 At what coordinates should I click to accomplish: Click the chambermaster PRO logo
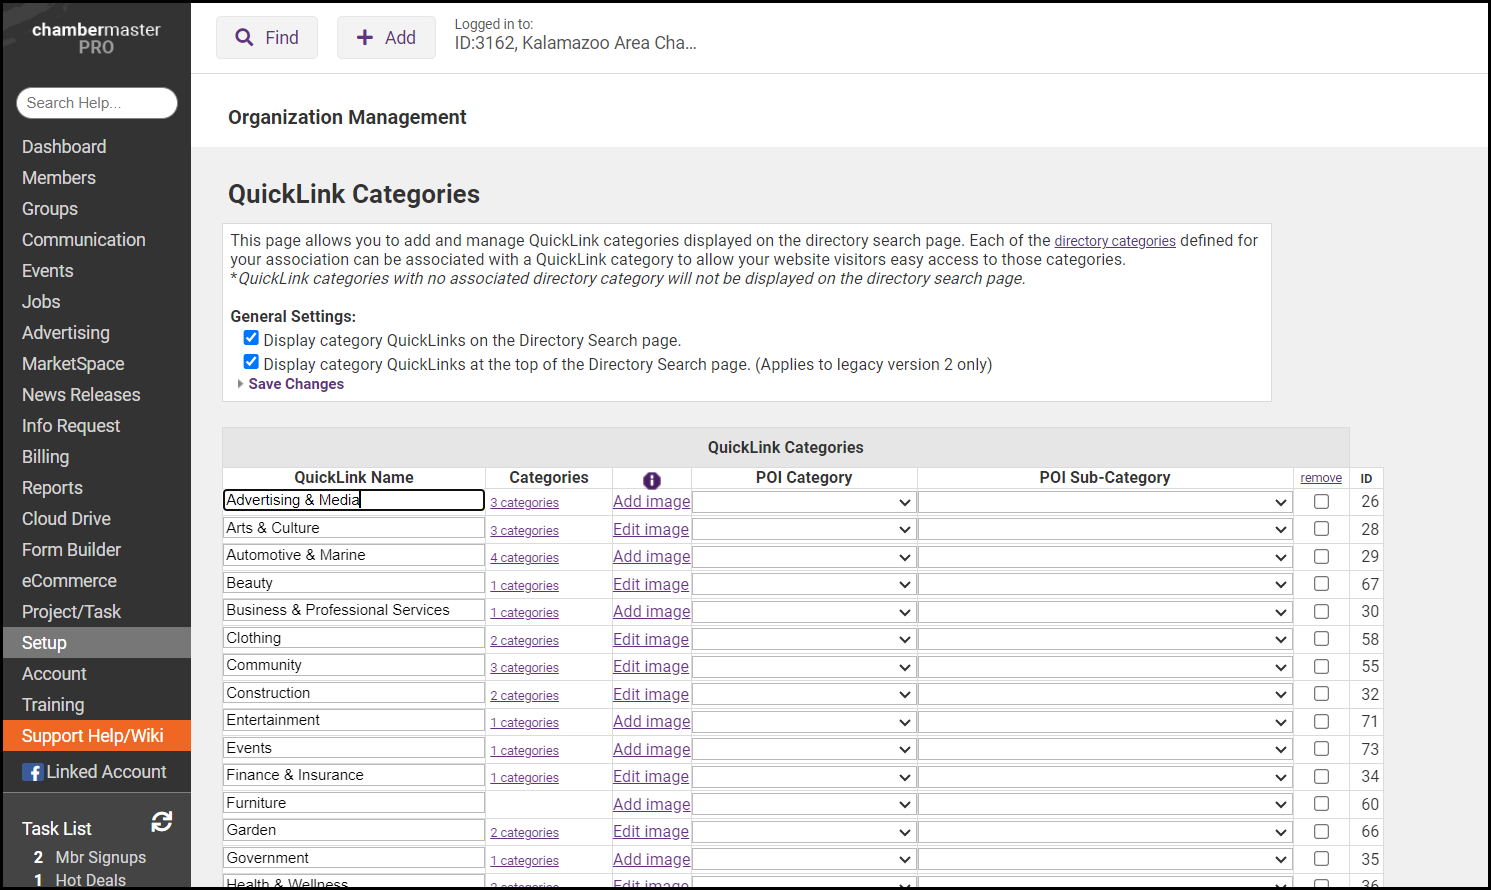pyautogui.click(x=96, y=38)
